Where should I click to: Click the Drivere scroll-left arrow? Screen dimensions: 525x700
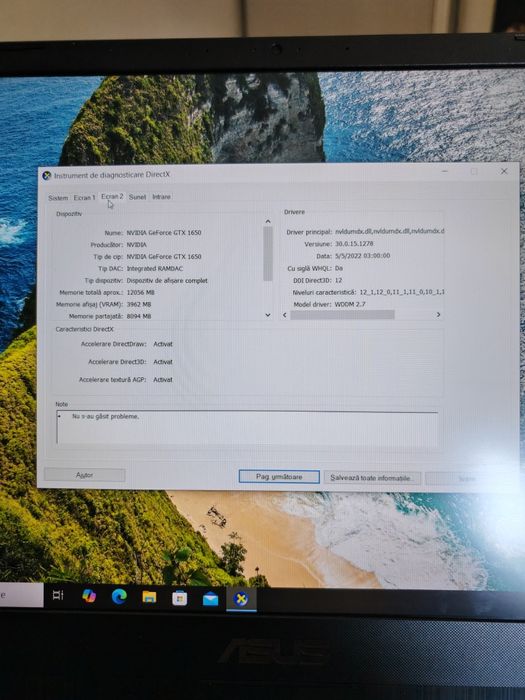tap(285, 315)
